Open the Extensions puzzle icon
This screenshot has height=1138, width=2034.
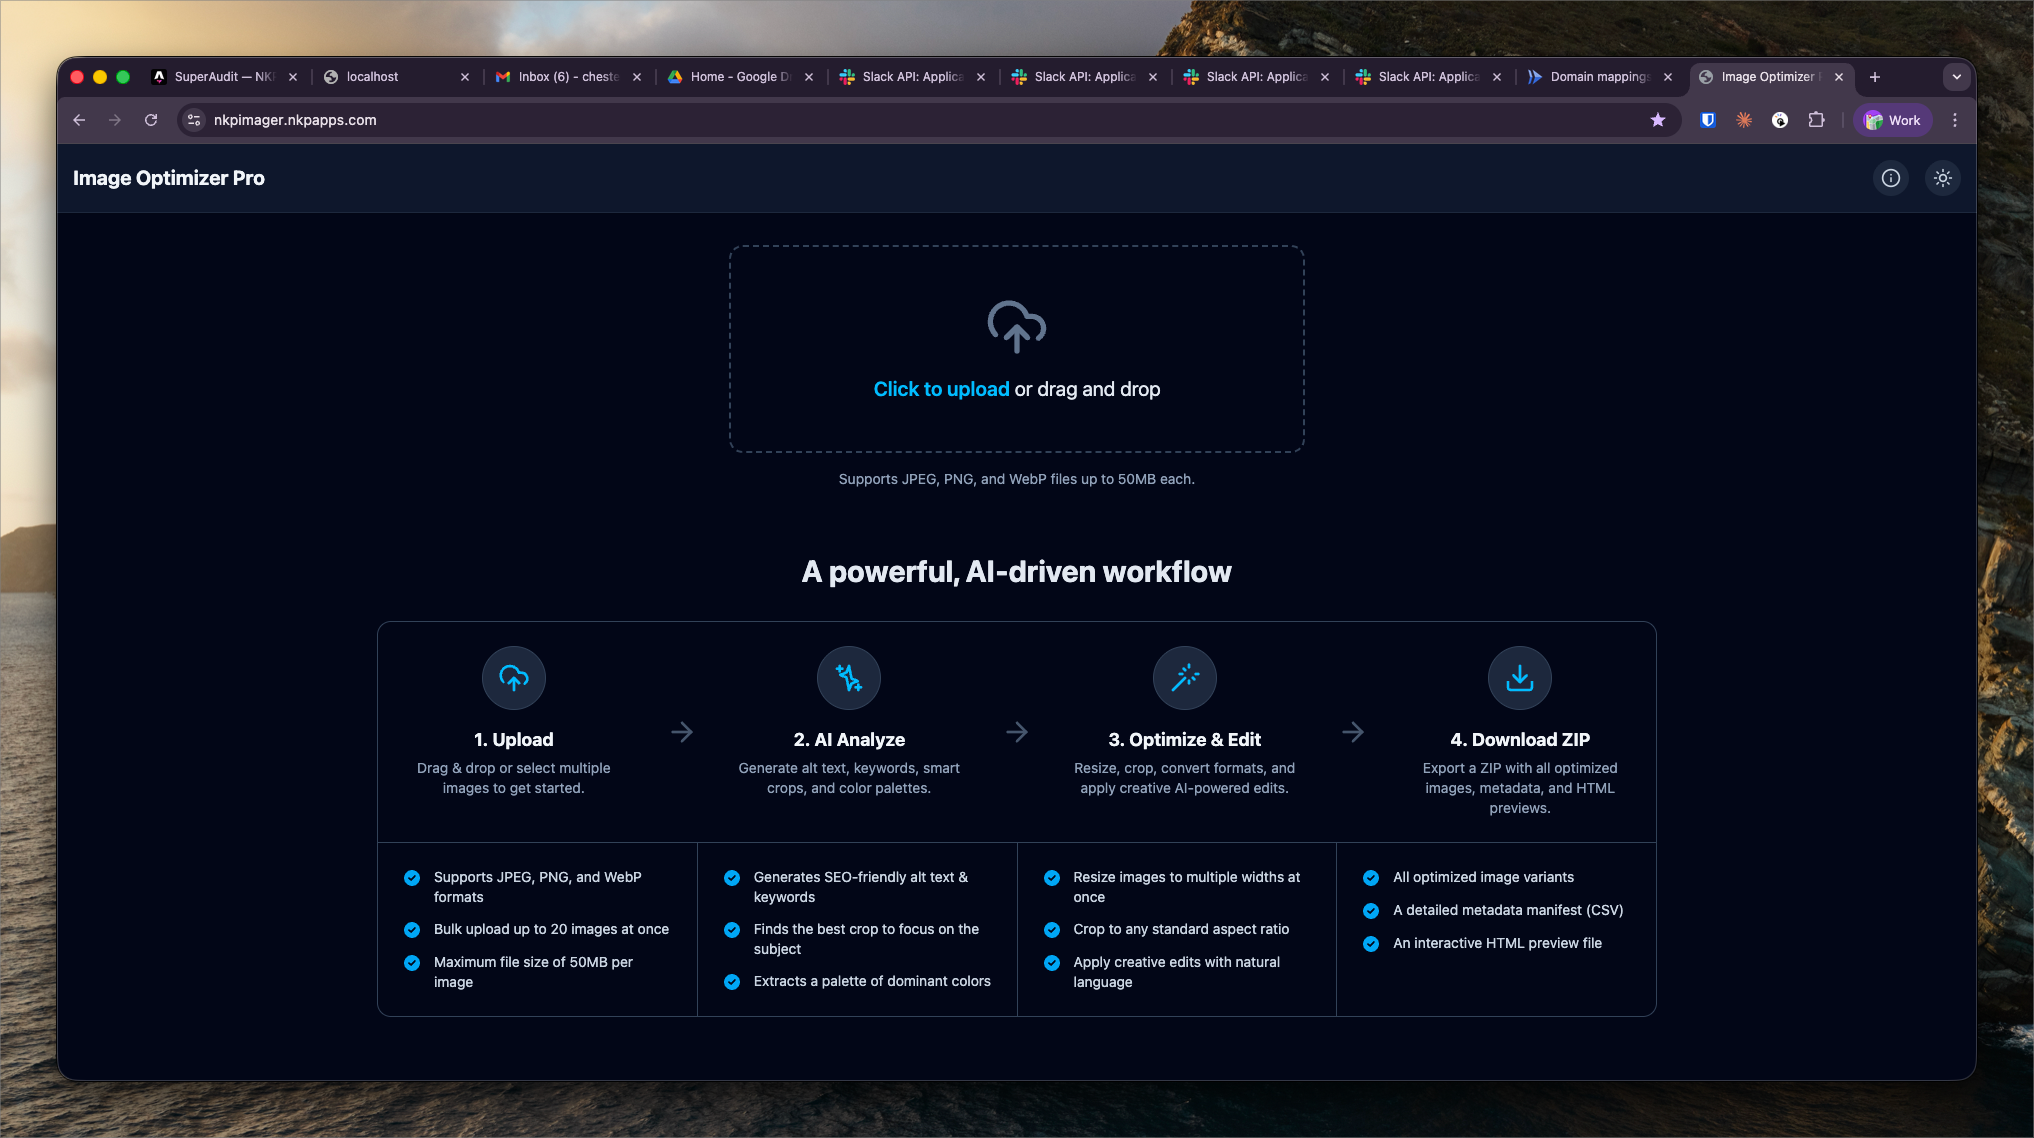1816,120
